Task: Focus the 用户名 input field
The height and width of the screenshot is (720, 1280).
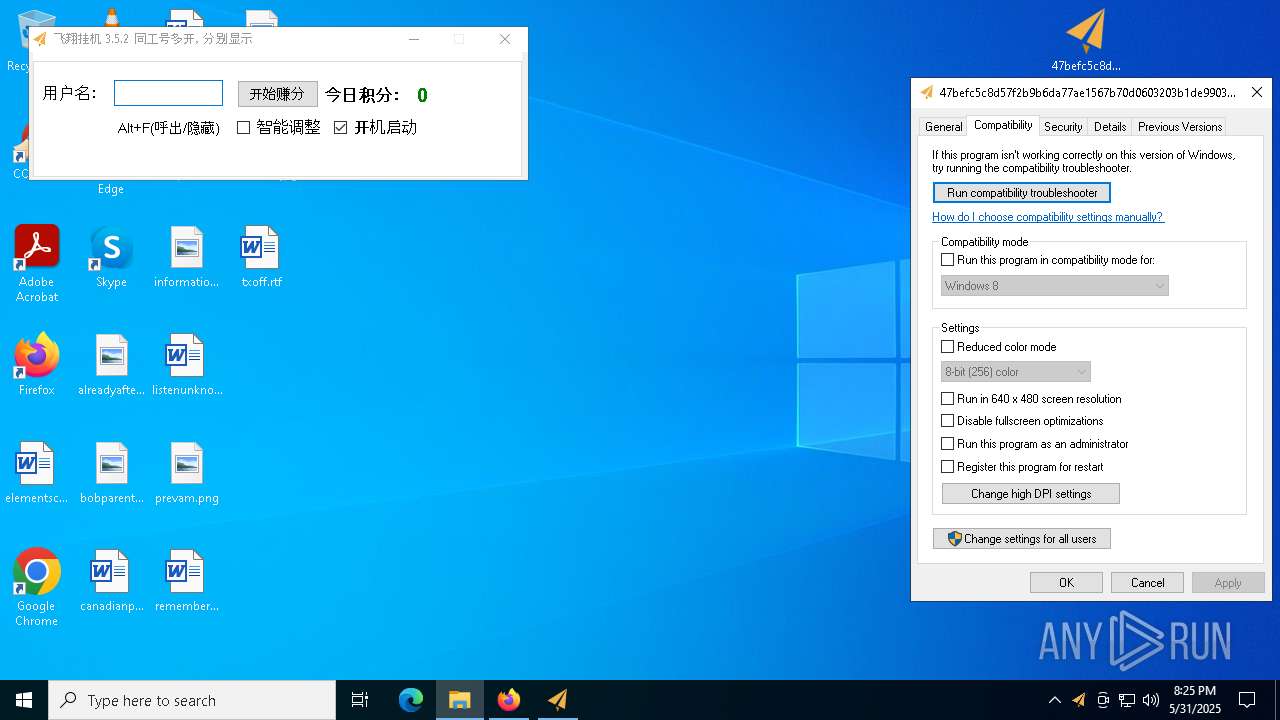Action: 168,93
